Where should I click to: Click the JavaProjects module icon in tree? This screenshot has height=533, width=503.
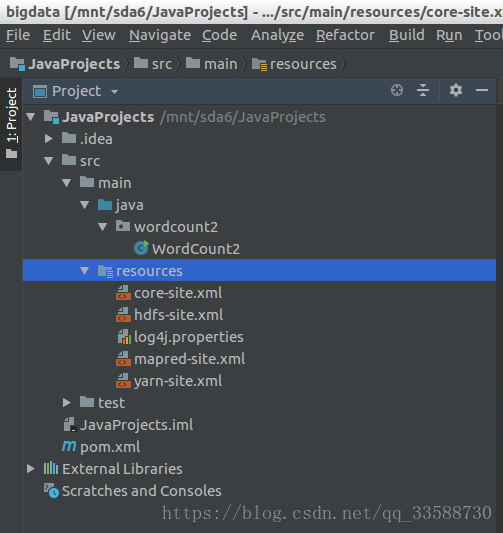coord(51,117)
